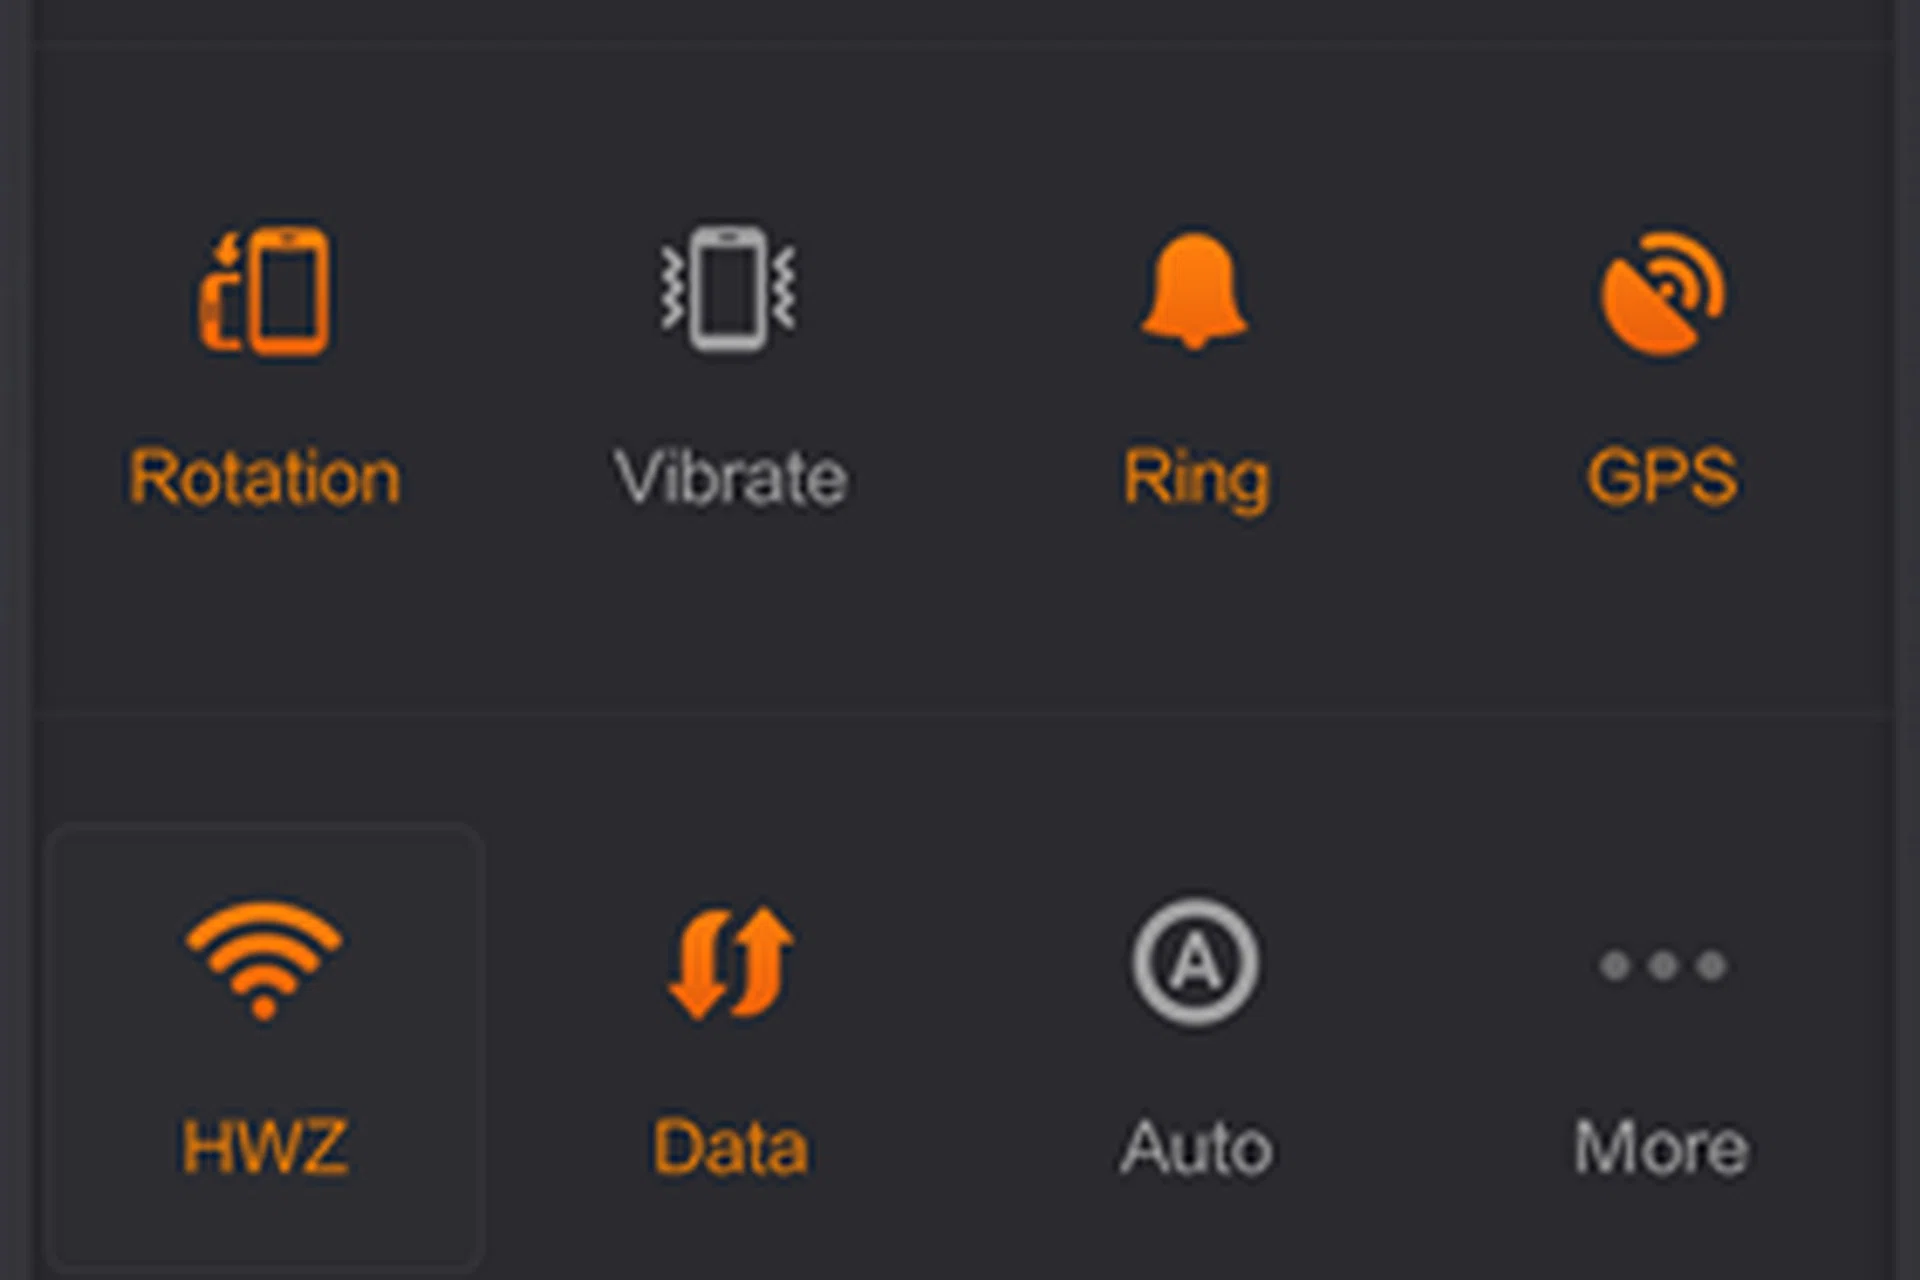Open the three-dot More icon
This screenshot has height=1280, width=1920.
coord(1662,965)
